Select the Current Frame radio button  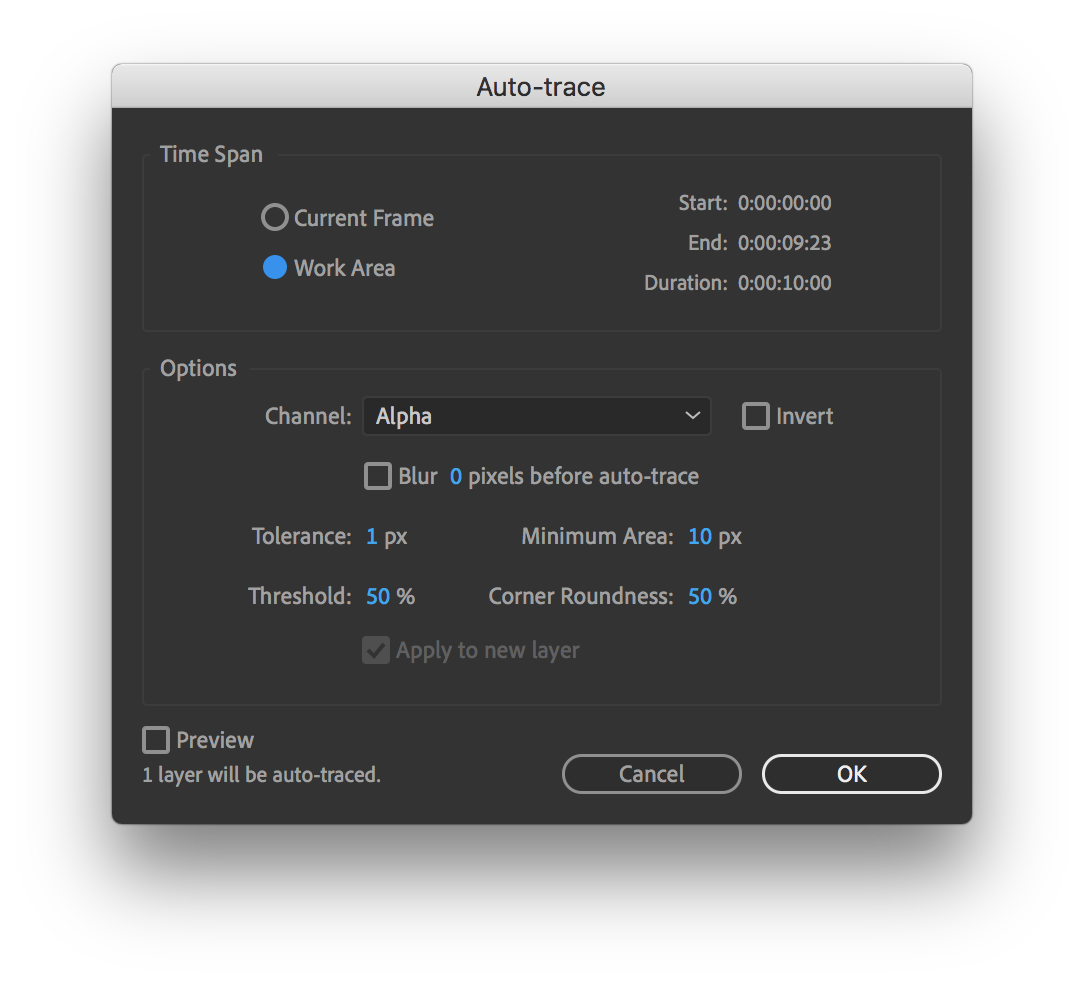tap(274, 216)
